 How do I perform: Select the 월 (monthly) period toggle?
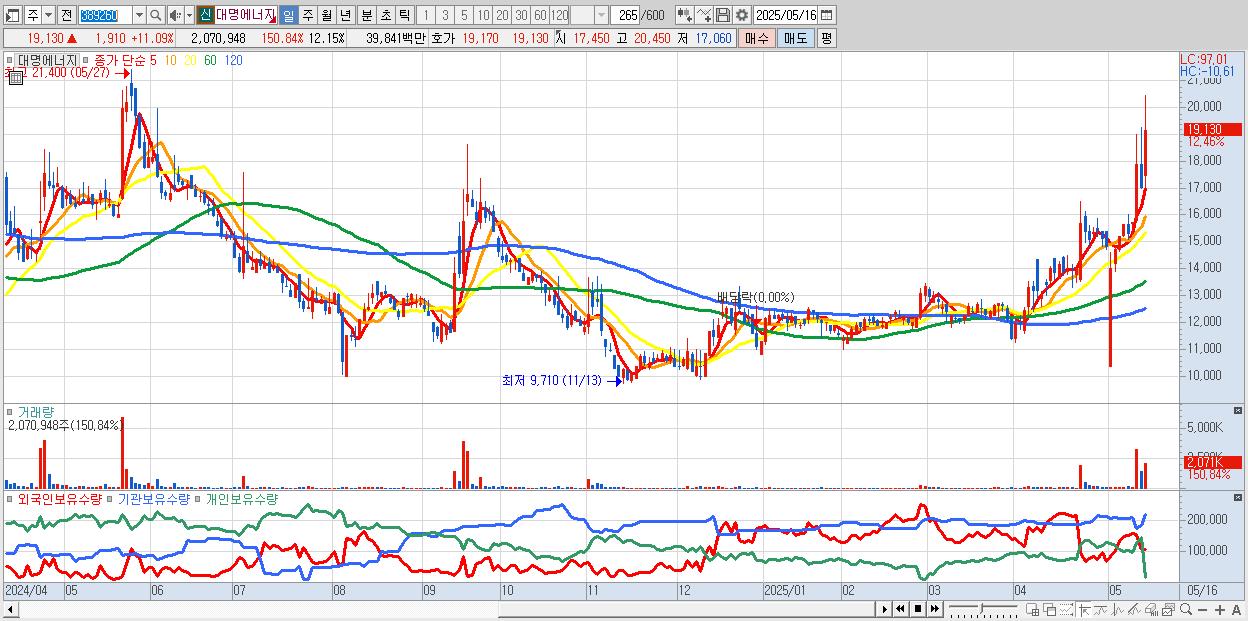click(326, 15)
